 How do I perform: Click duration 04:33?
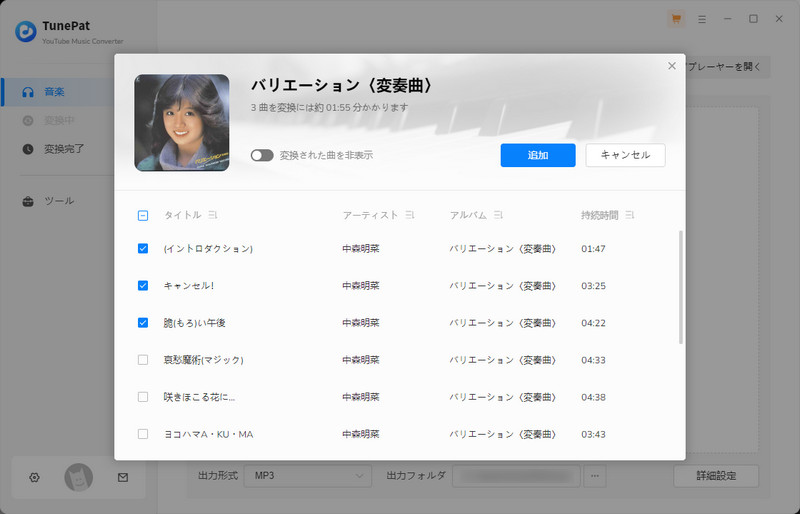pyautogui.click(x=593, y=360)
